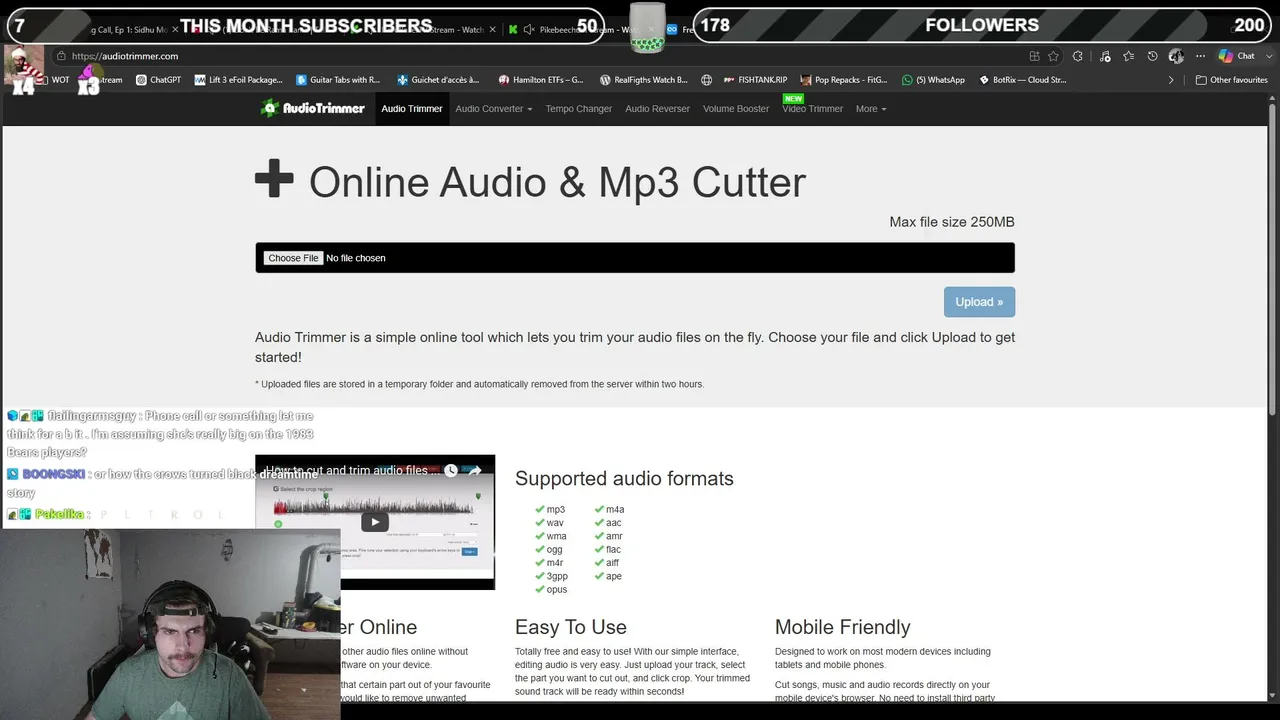
Task: Open the Pop Repacks FitGirl bookmark
Action: [x=843, y=80]
